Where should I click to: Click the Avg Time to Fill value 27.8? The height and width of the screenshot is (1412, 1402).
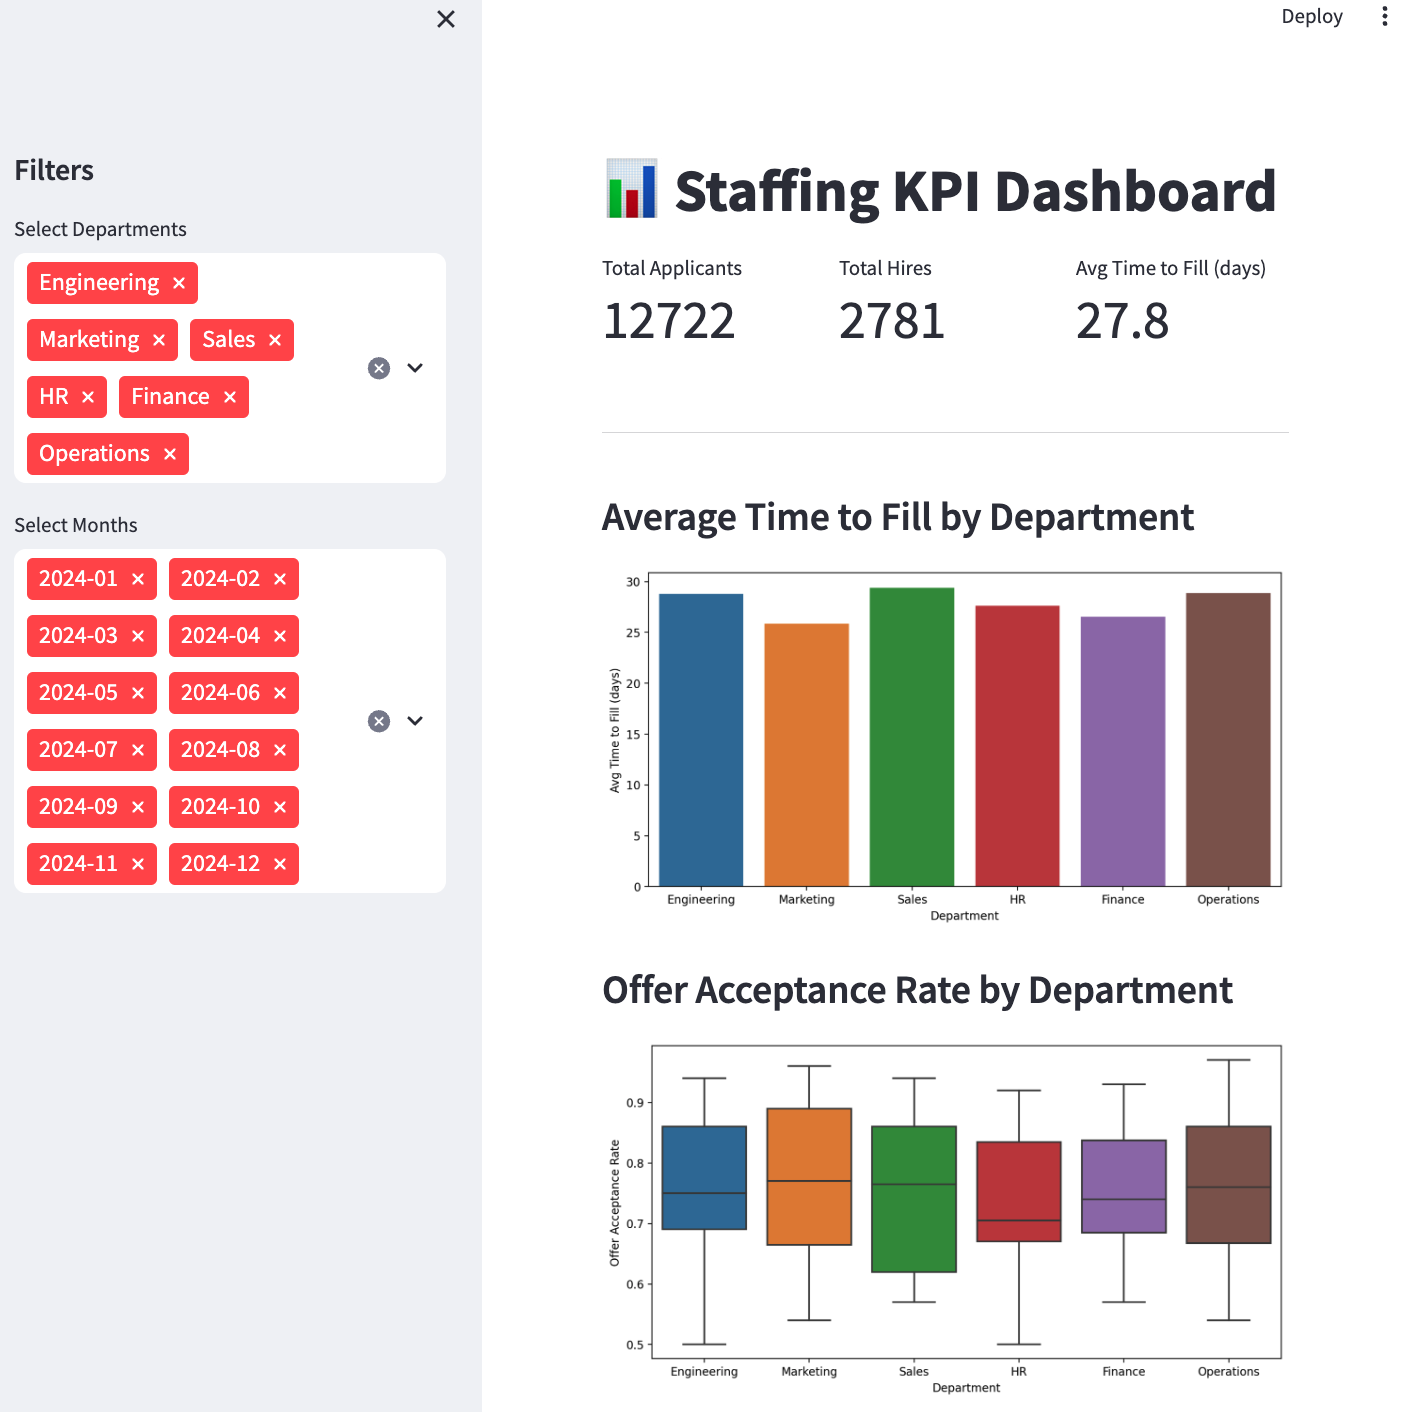pyautogui.click(x=1122, y=321)
